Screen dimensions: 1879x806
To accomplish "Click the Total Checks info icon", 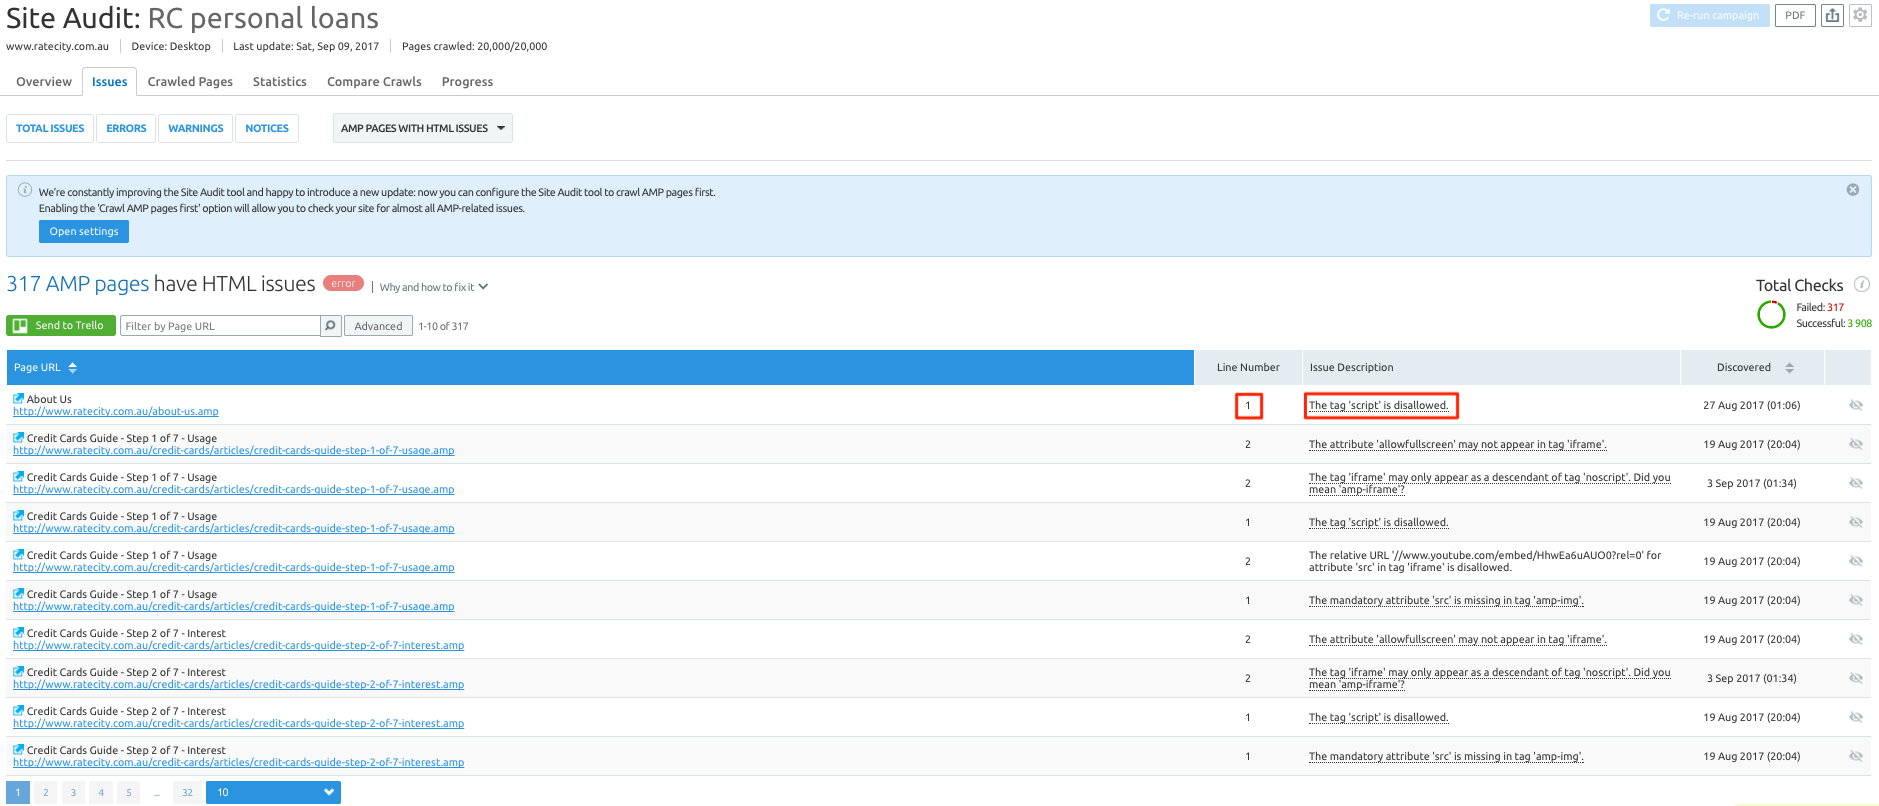I will click(1861, 284).
